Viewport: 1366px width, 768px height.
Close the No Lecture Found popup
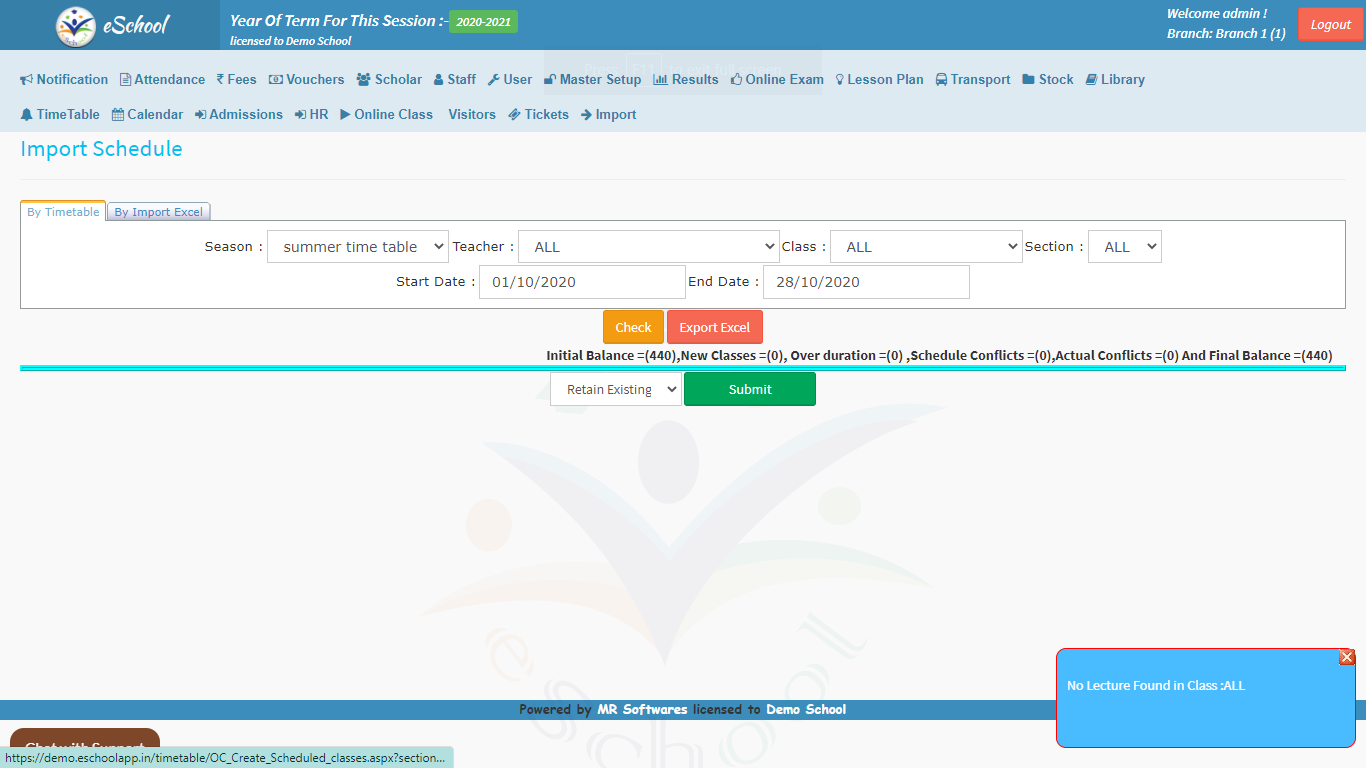click(x=1346, y=657)
